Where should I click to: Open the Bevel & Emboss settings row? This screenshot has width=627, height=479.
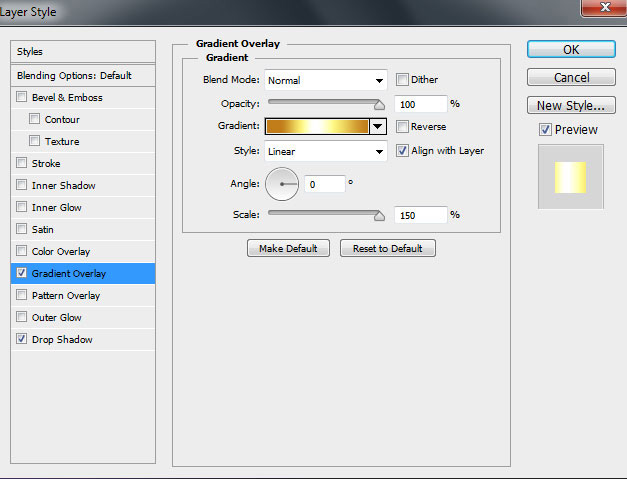point(83,98)
